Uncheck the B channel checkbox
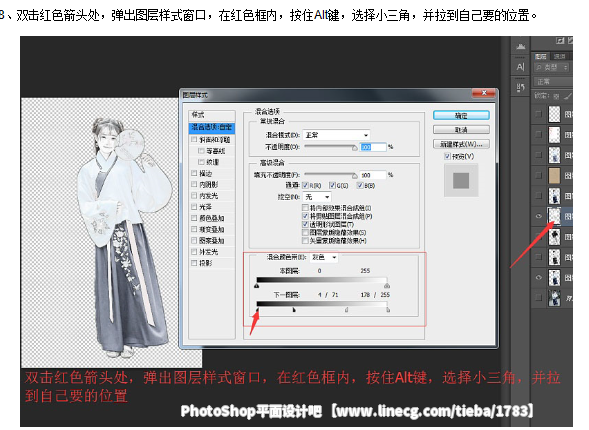 point(360,185)
